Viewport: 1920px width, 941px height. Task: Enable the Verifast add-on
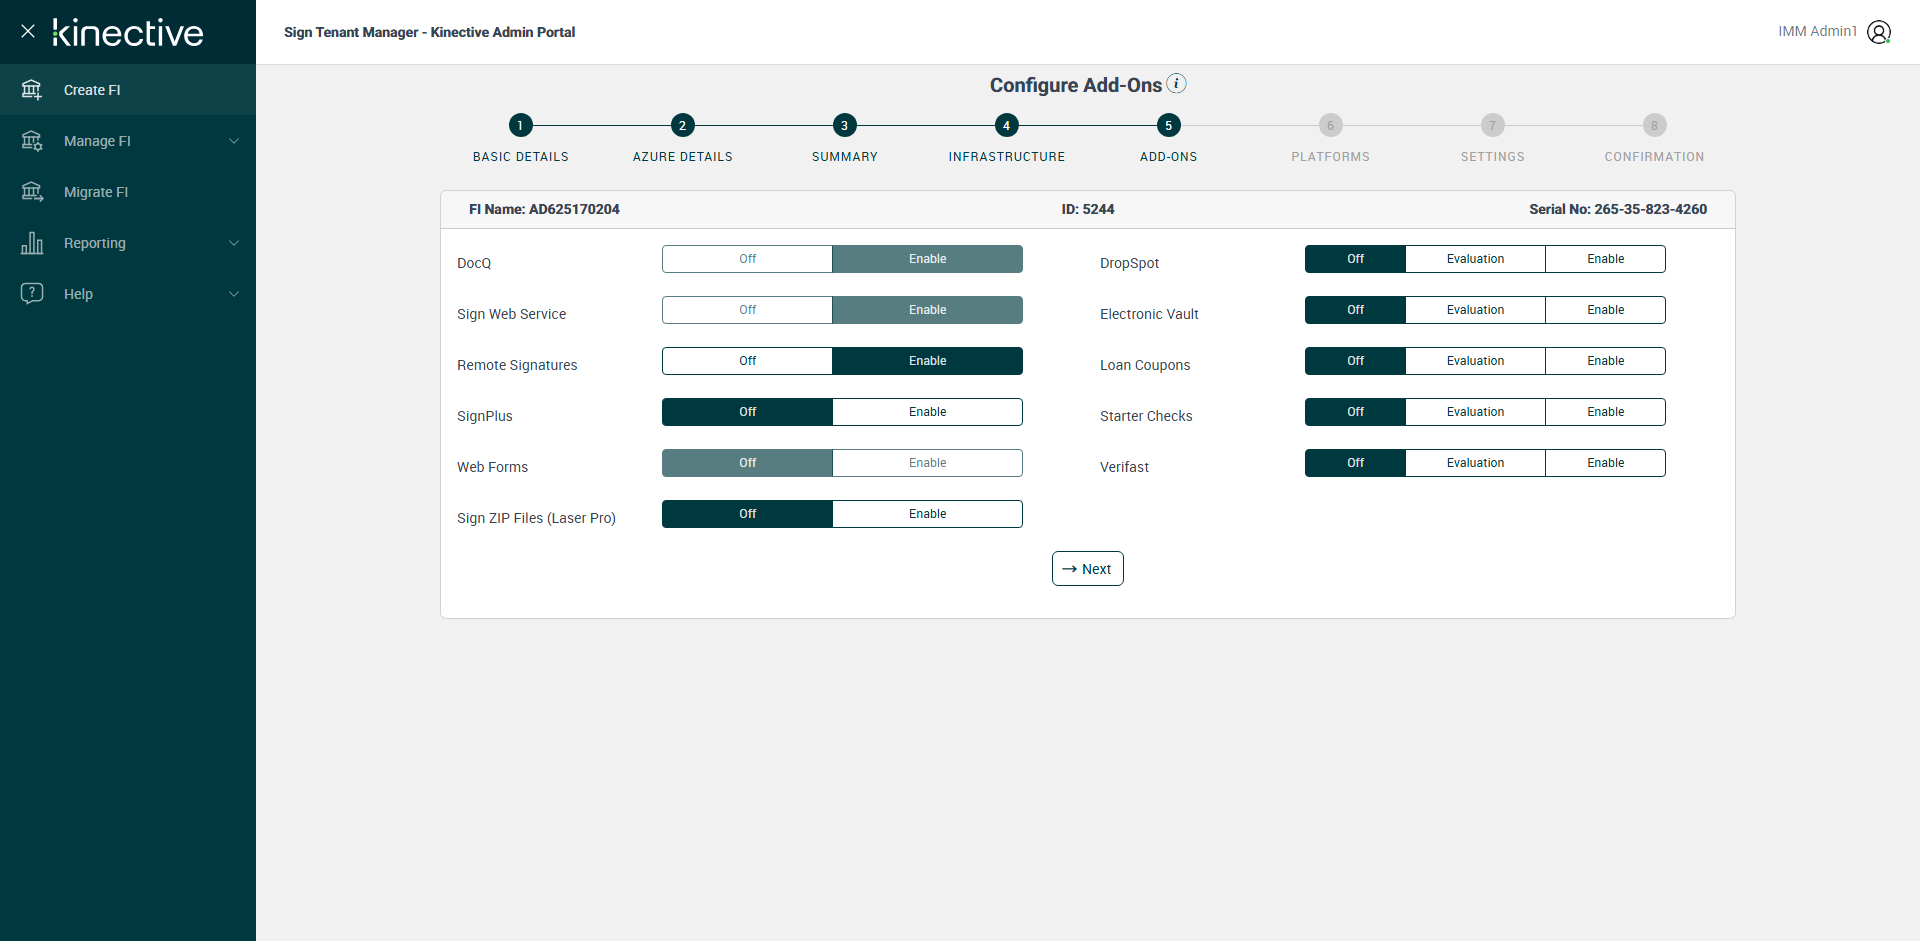click(x=1605, y=463)
